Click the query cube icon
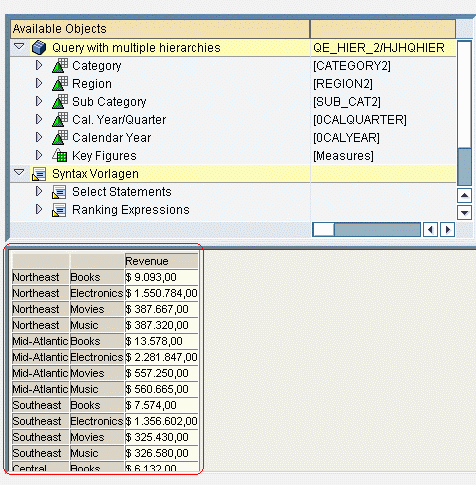The image size is (476, 485). coord(39,48)
